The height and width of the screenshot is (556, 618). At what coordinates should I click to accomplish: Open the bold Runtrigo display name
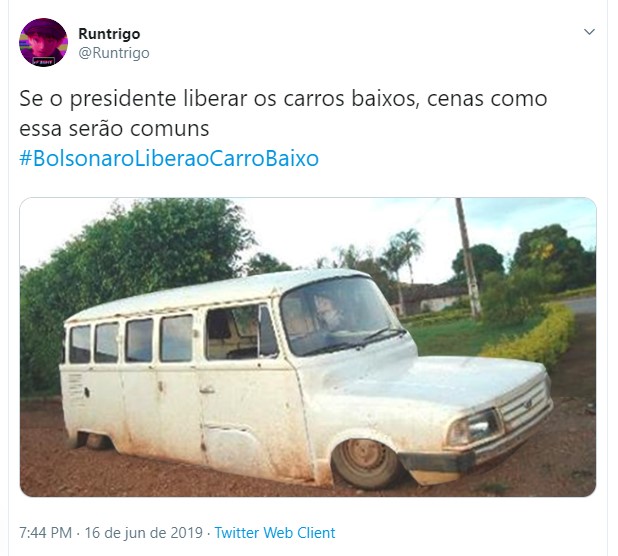(x=109, y=34)
